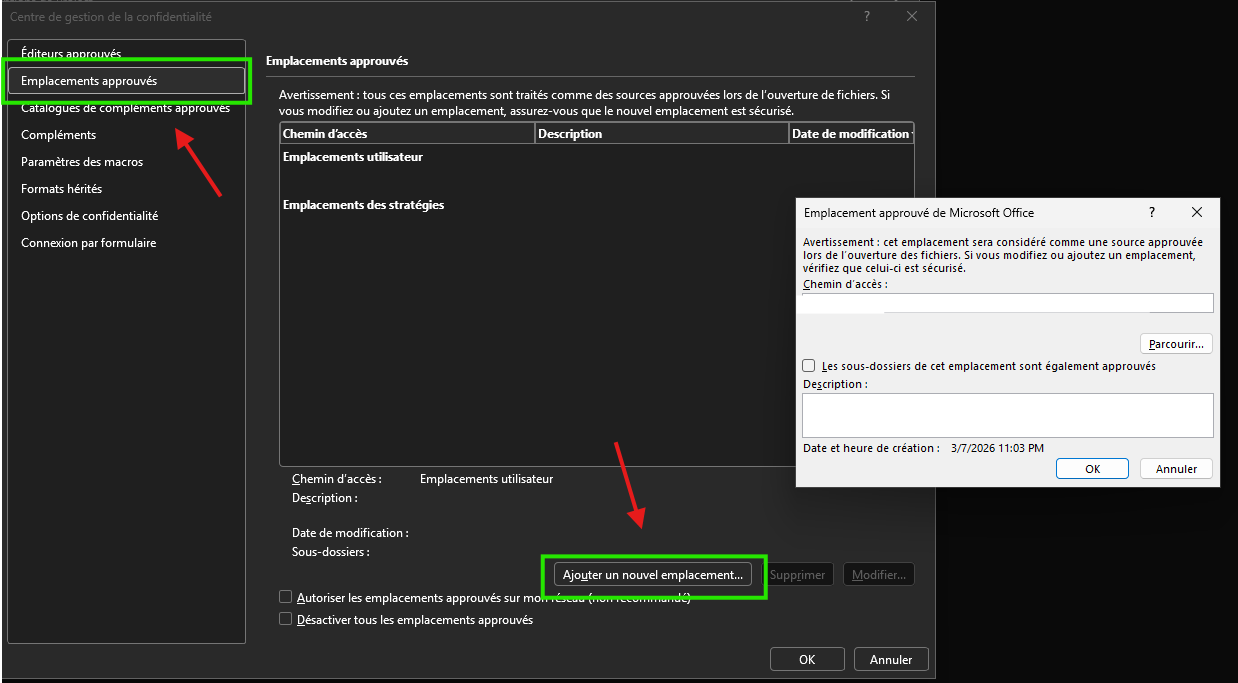1238x683 pixels.
Task: Click OK in Emplacement approuvé dialog
Action: (x=1092, y=469)
